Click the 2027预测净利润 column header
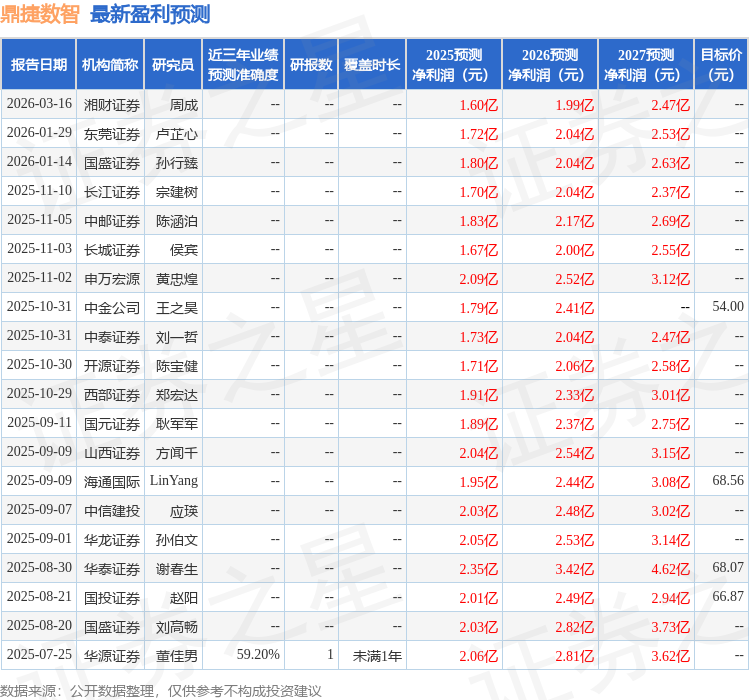 coord(646,65)
